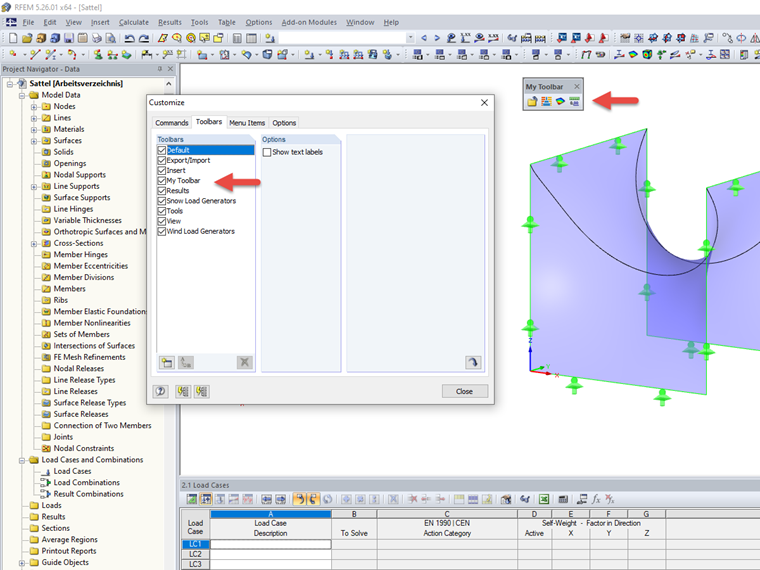Uncheck Snow Load Generators toolbar
This screenshot has height=570, width=760.
161,201
